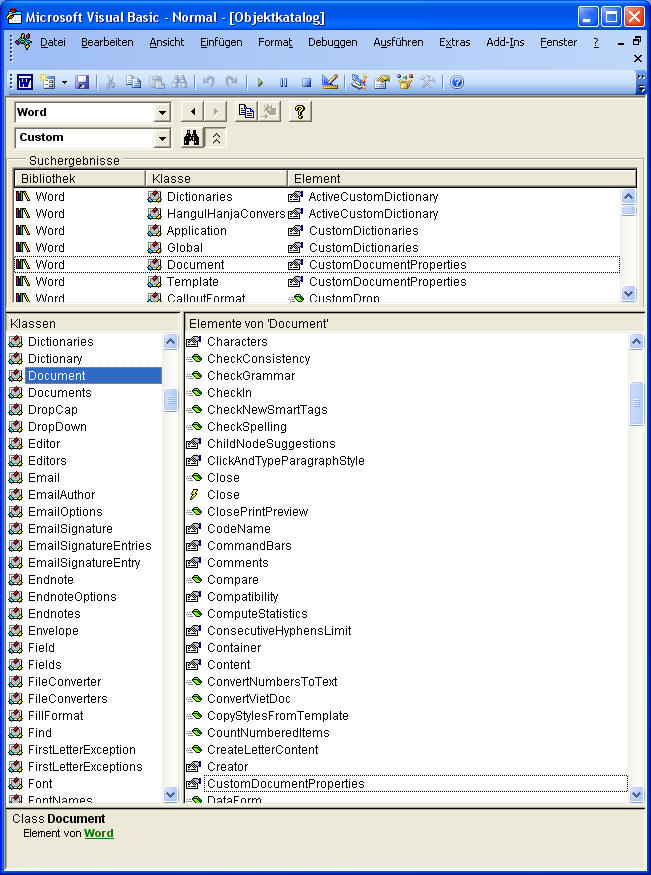Click the Insert UserForm toolbar icon
Image resolution: width=651 pixels, height=875 pixels.
pyautogui.click(x=48, y=83)
